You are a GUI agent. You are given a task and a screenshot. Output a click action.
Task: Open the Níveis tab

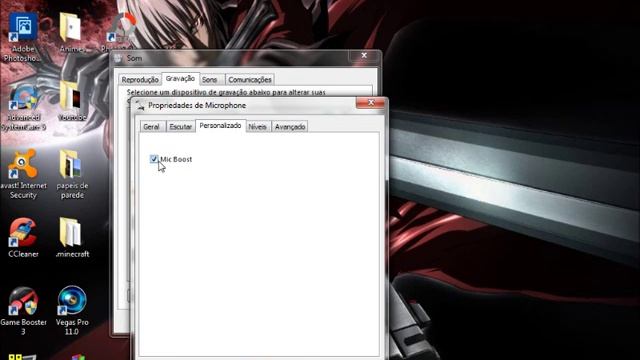pos(258,127)
